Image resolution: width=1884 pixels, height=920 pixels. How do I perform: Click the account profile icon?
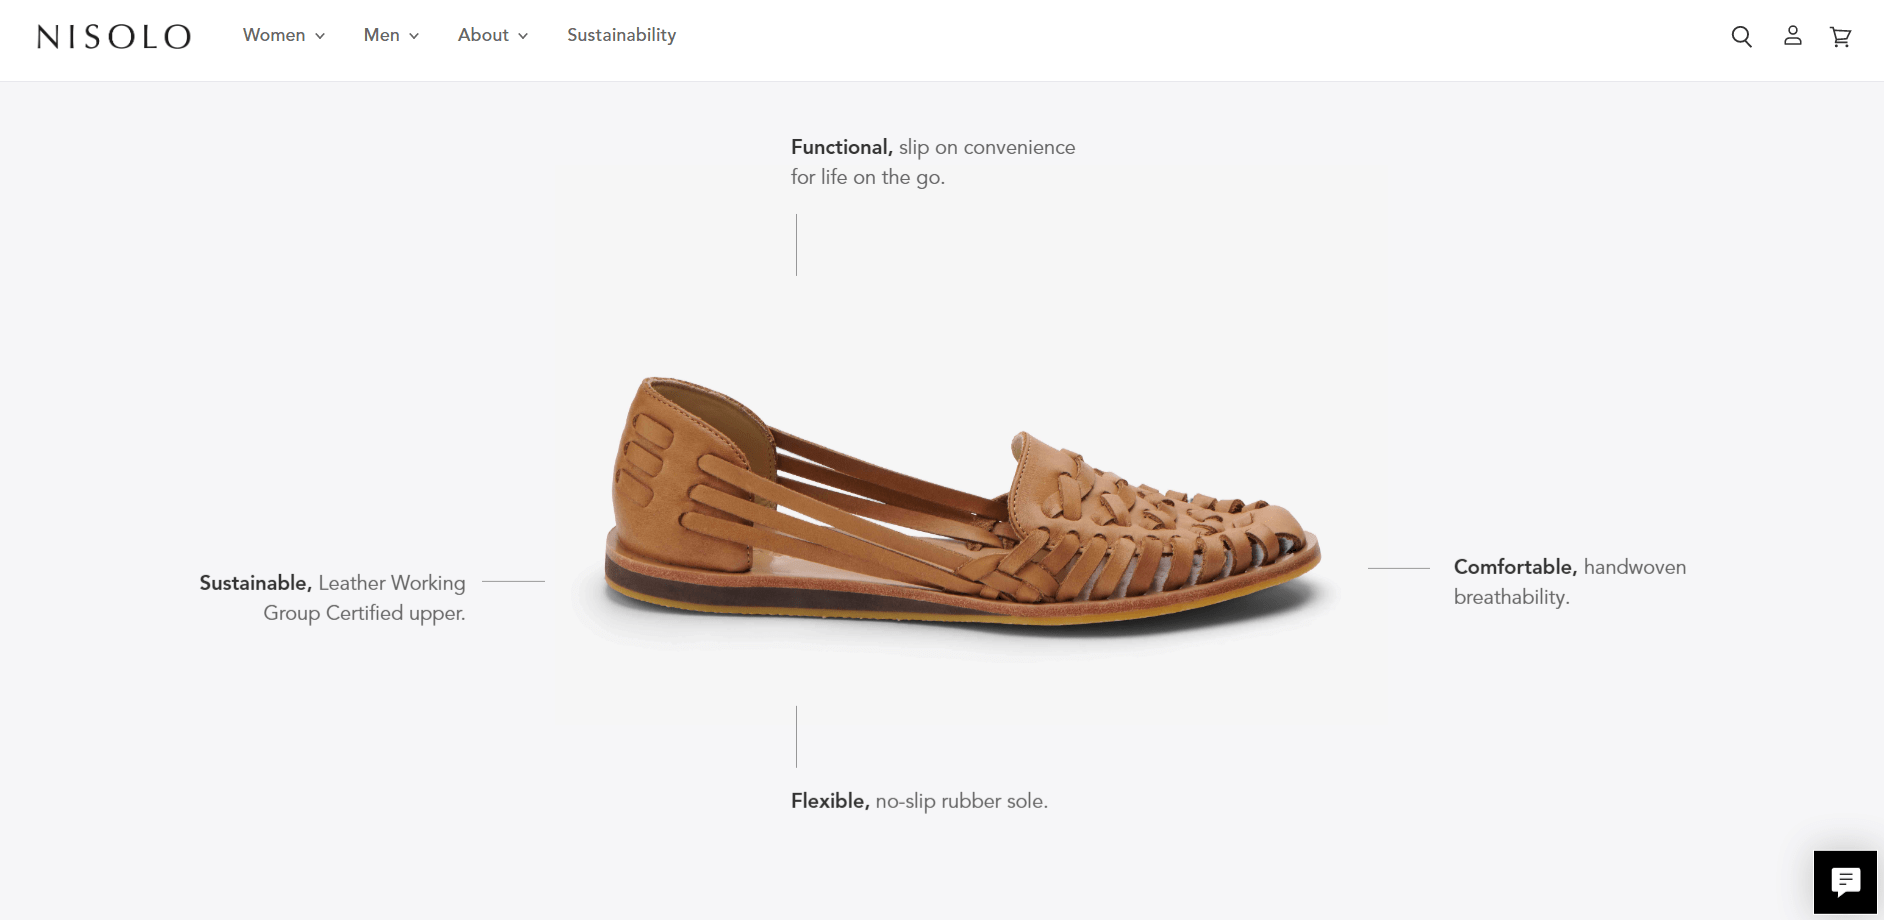click(1792, 36)
